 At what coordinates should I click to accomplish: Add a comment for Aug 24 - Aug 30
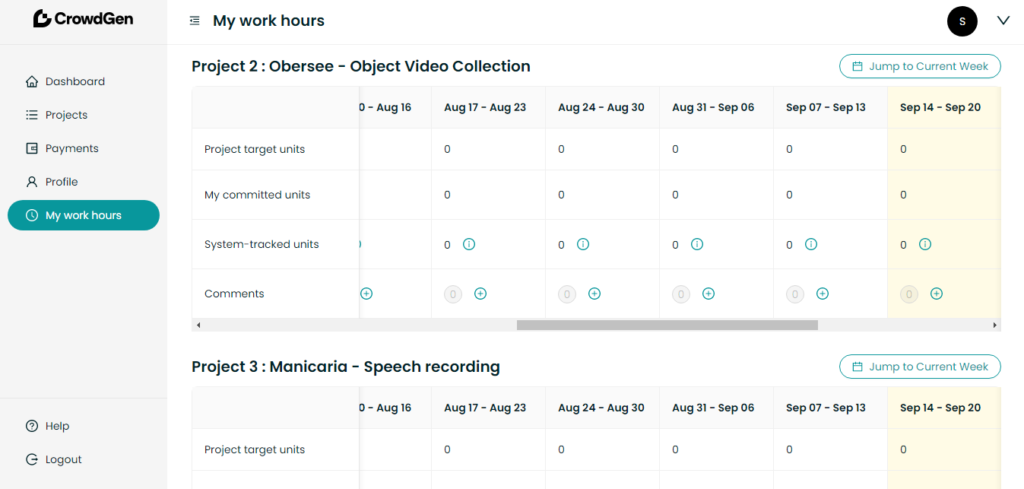click(x=594, y=294)
